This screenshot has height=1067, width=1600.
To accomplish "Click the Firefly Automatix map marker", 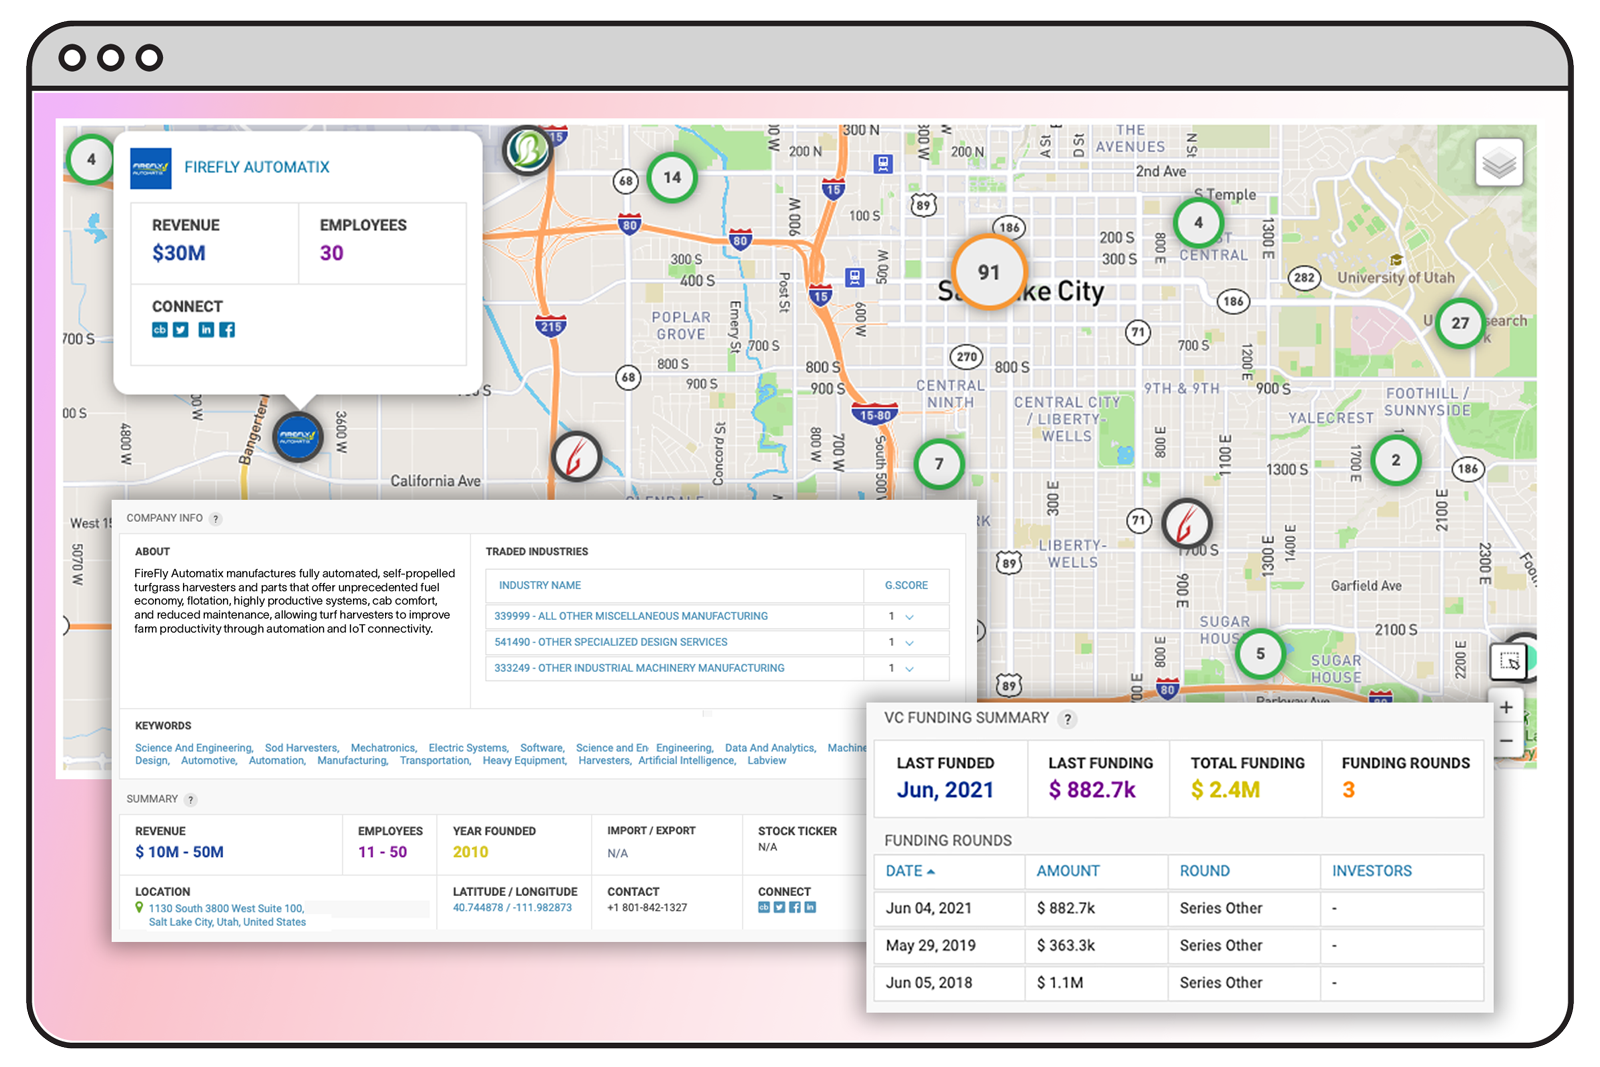I will (298, 437).
